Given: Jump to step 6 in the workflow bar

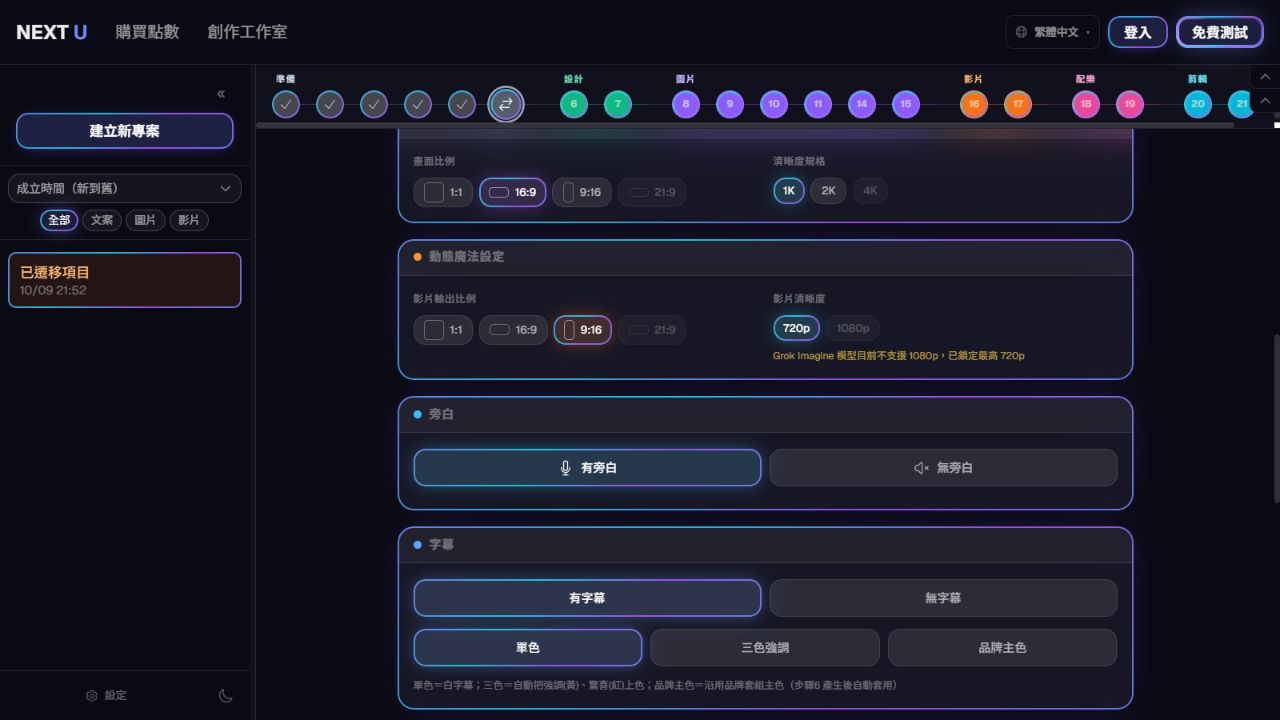Looking at the screenshot, I should (574, 104).
